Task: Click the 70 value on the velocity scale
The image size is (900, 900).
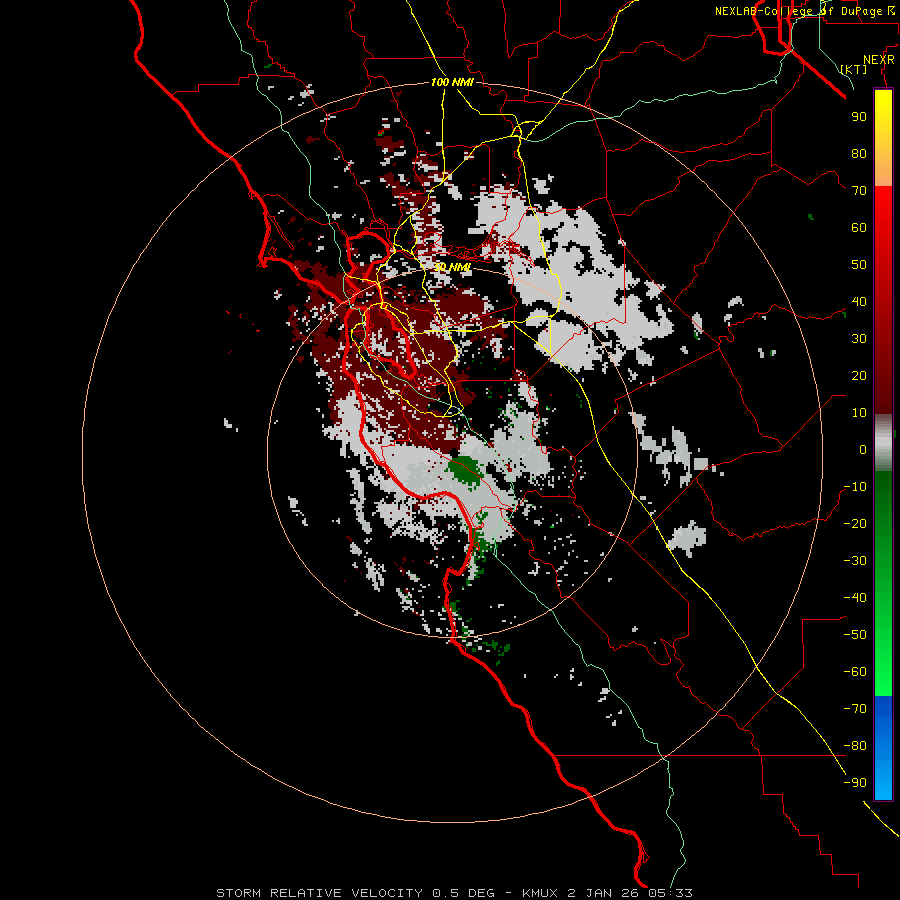Action: click(x=859, y=191)
